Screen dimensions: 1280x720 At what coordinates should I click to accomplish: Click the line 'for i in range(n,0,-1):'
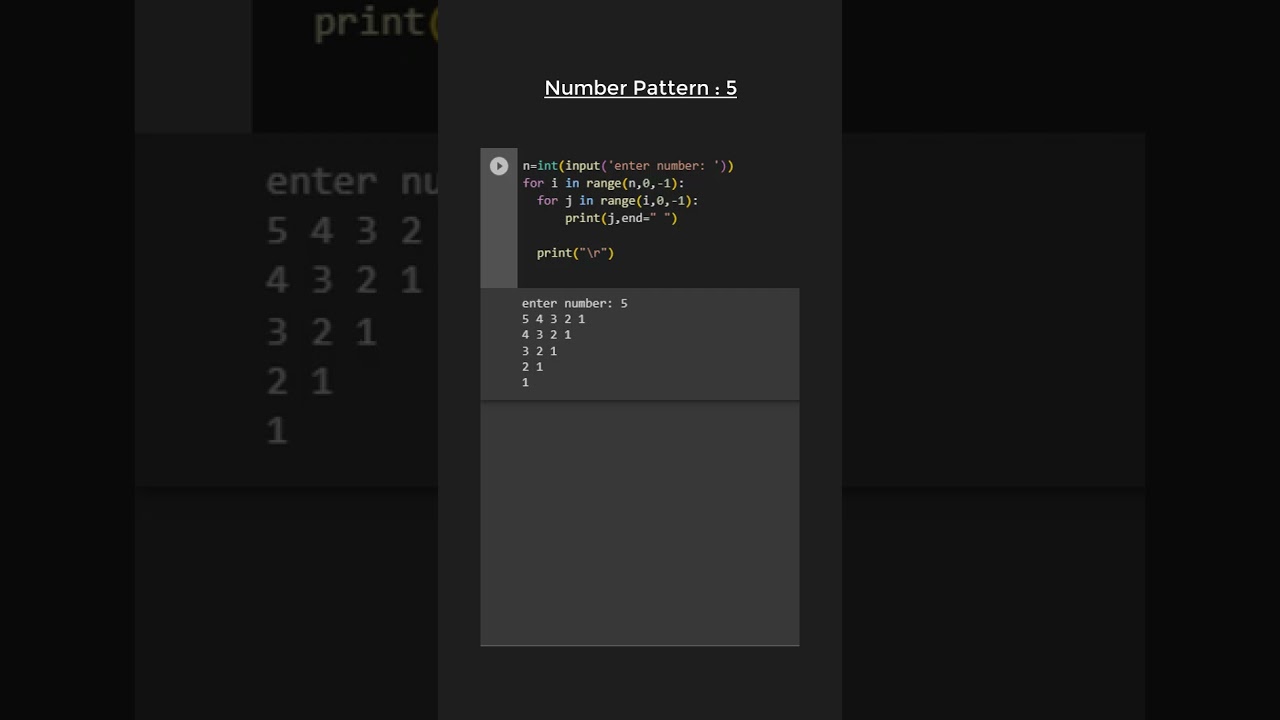(x=603, y=184)
